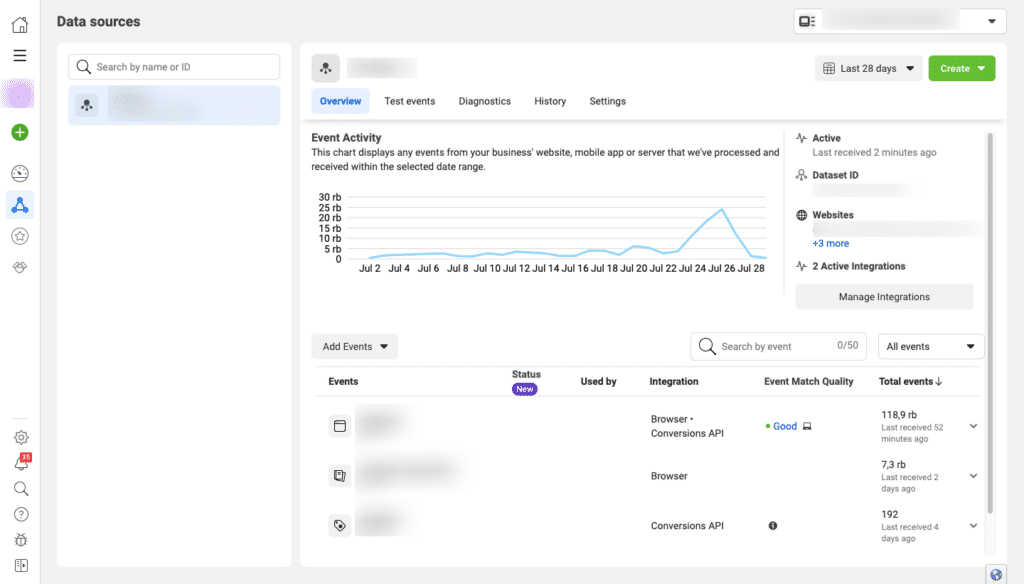Expand the 7,3 rb event row

coord(973,476)
